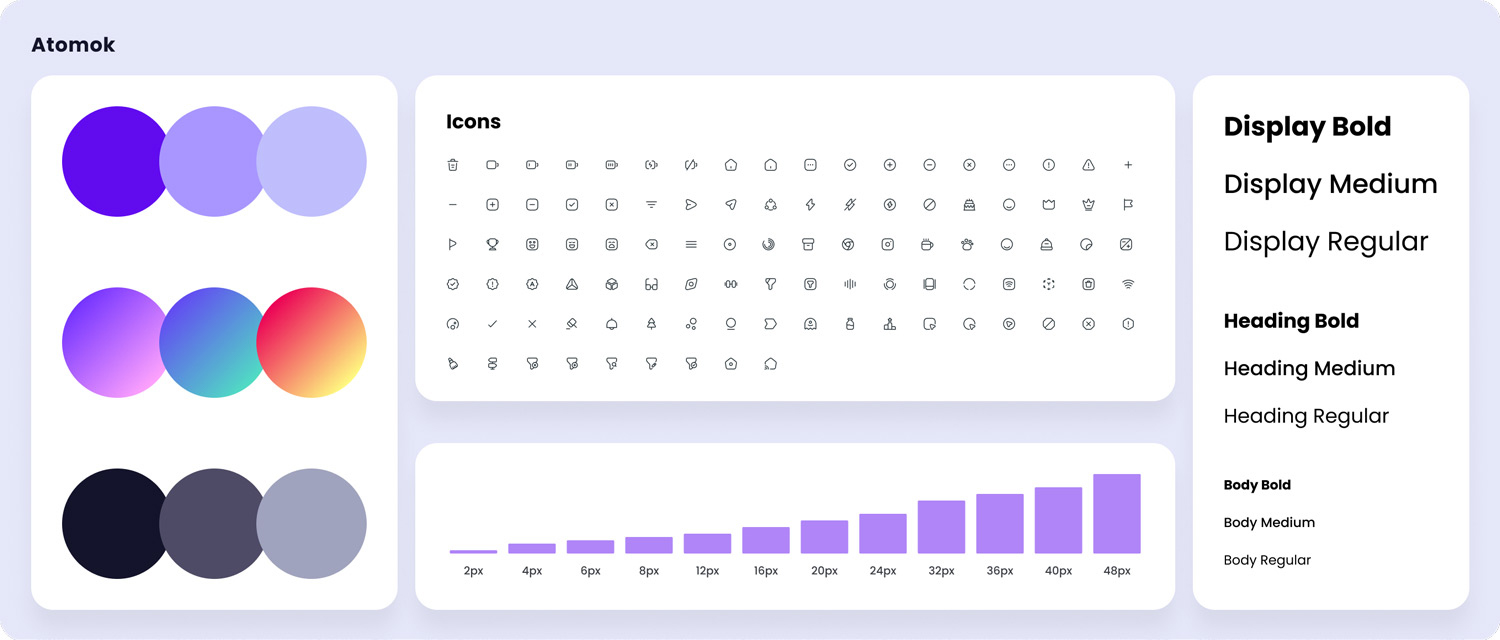Select the notification bell icon
1500x640 pixels.
click(x=611, y=324)
